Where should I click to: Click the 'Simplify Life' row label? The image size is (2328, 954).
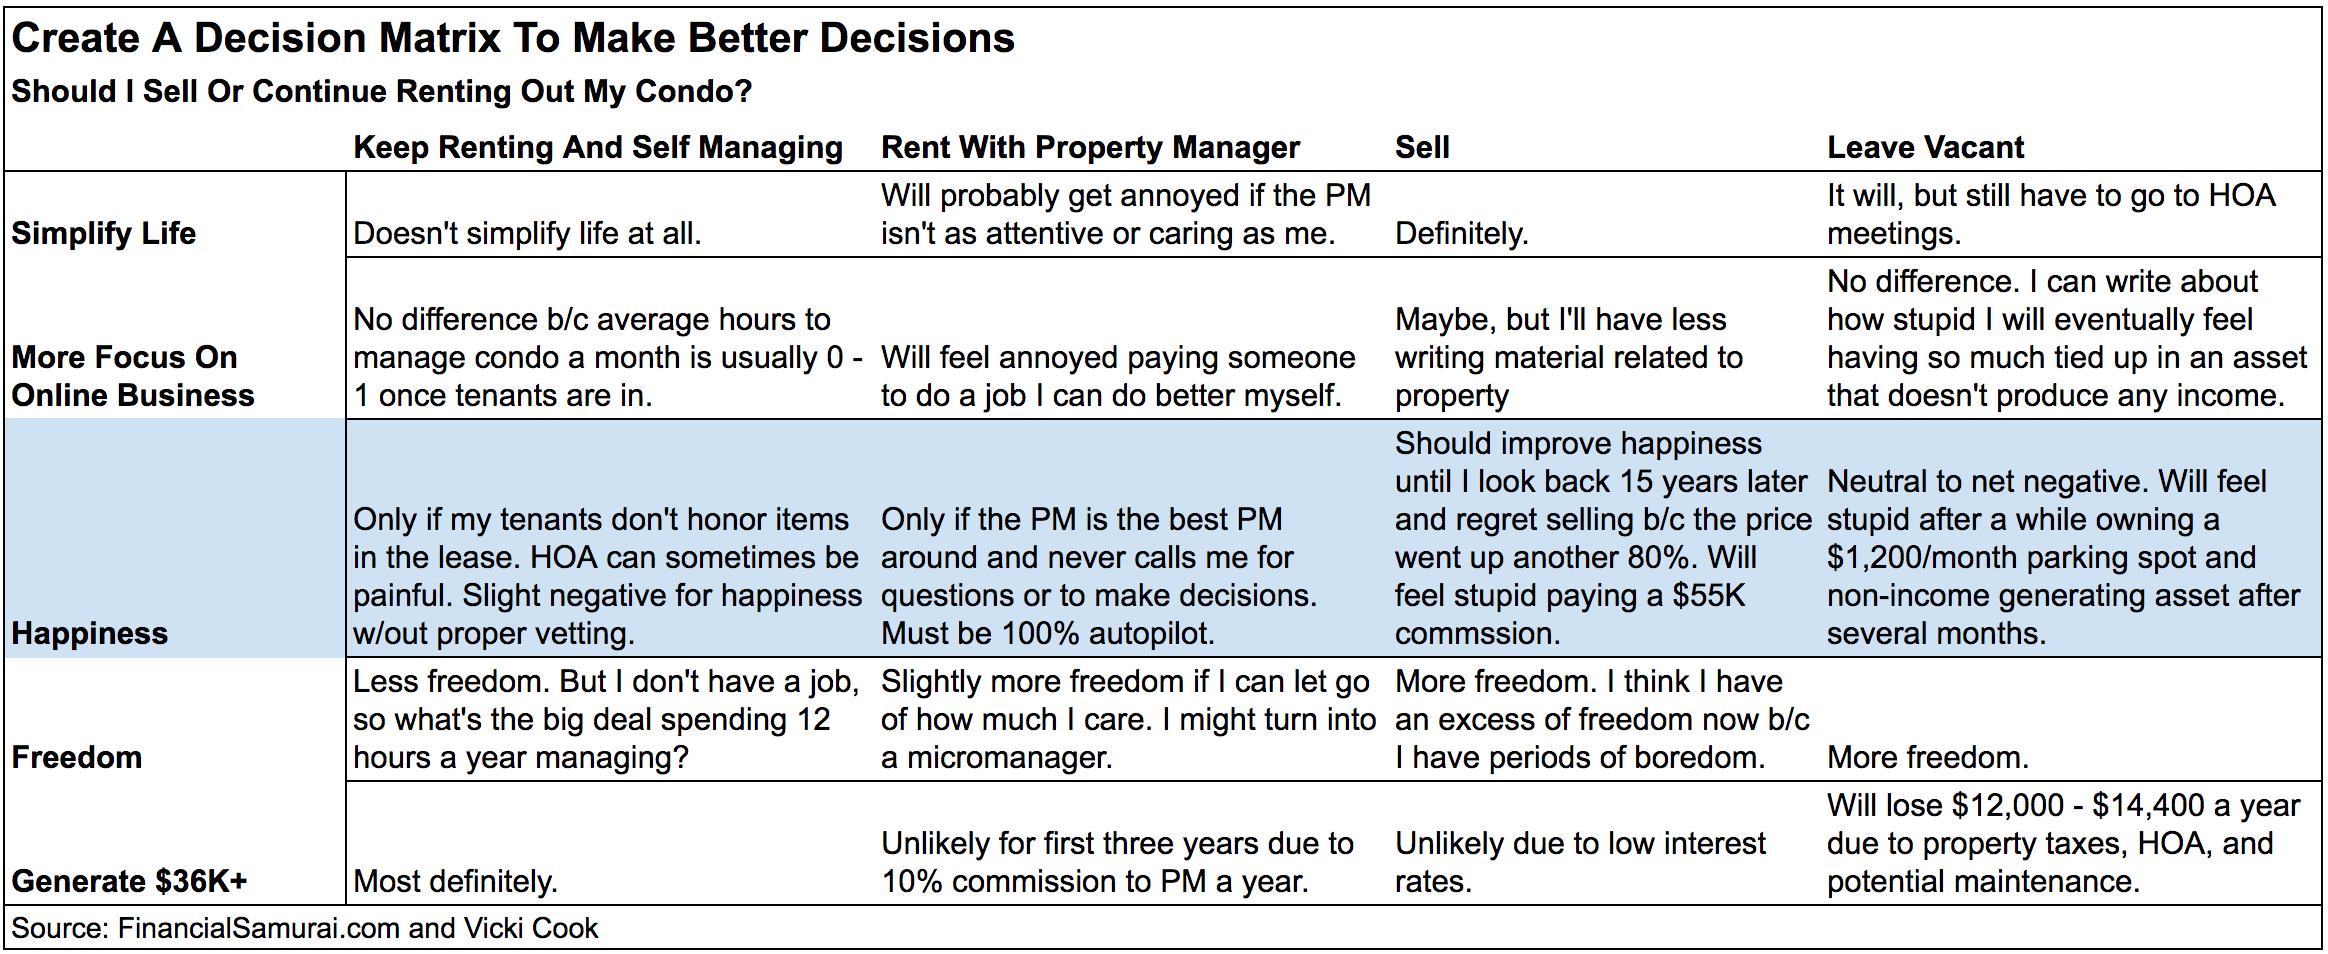tap(103, 234)
